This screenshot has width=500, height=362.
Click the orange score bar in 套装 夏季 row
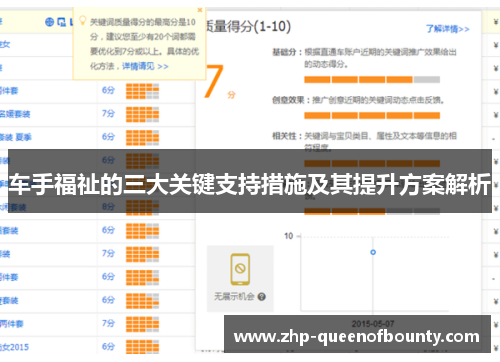coord(142,138)
